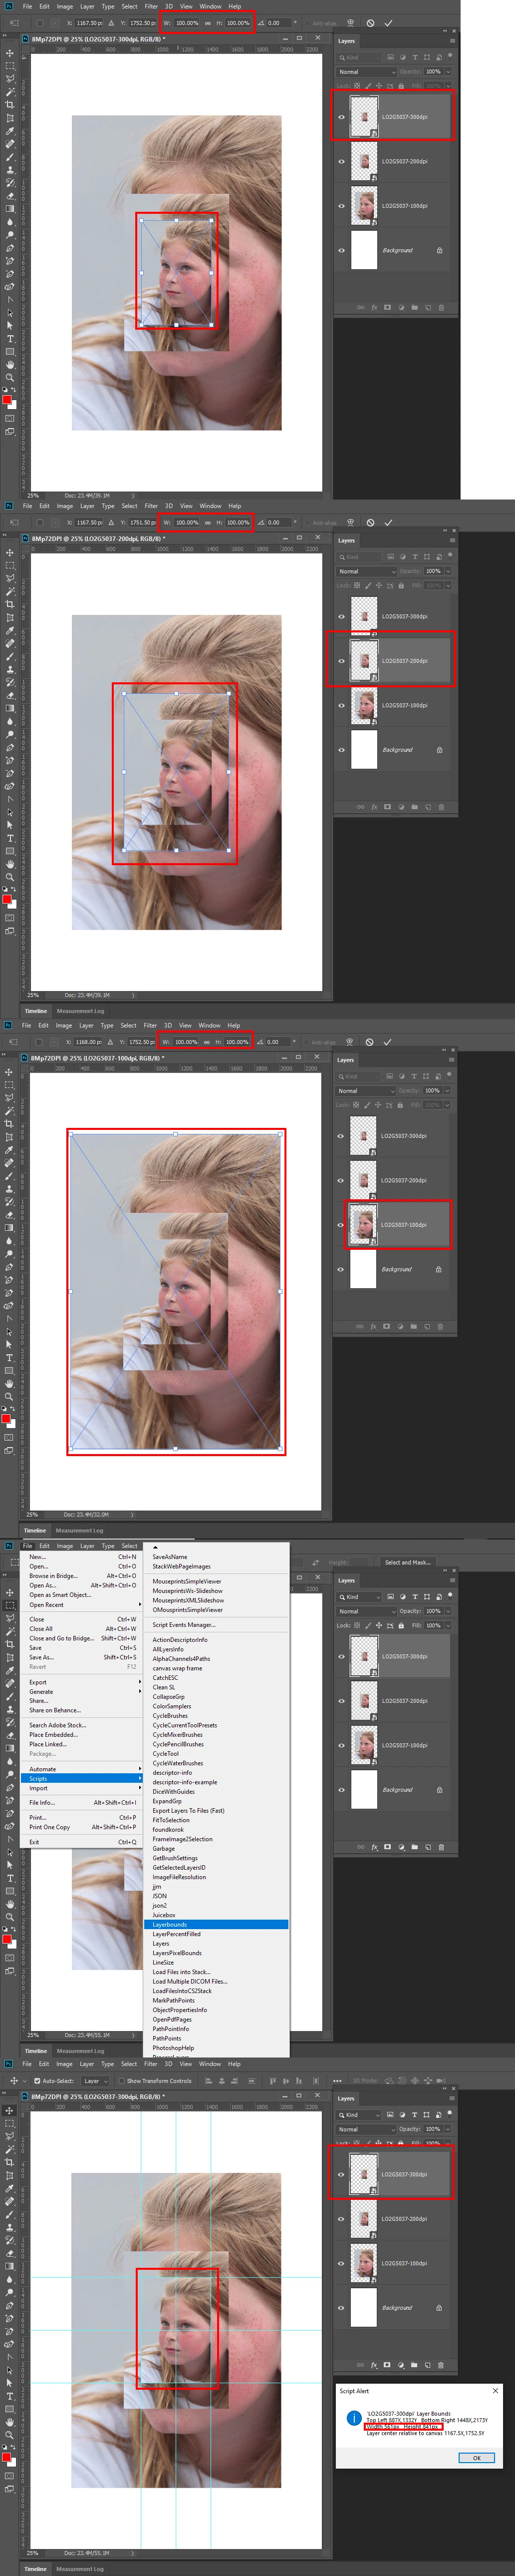Viewport: 515px width, 2576px height.
Task: With File menu open, toggle the layer filter switch
Action: (x=450, y=1596)
